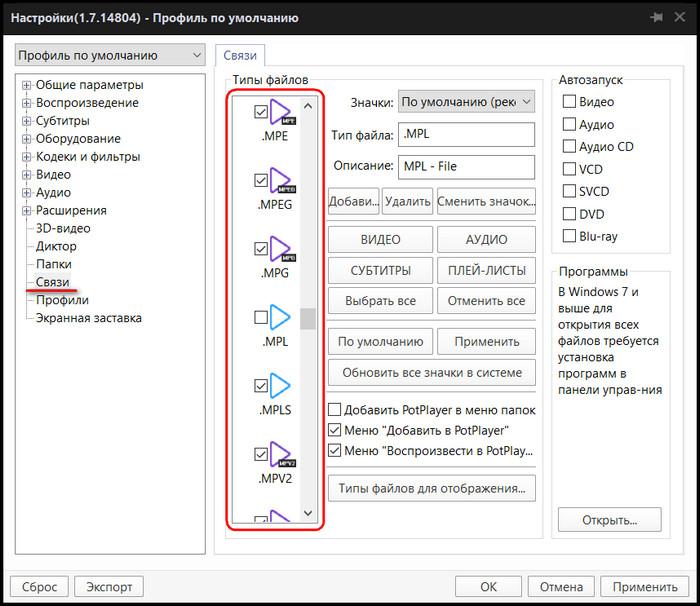
Task: Expand Общие параметры tree node
Action: [x=26, y=85]
